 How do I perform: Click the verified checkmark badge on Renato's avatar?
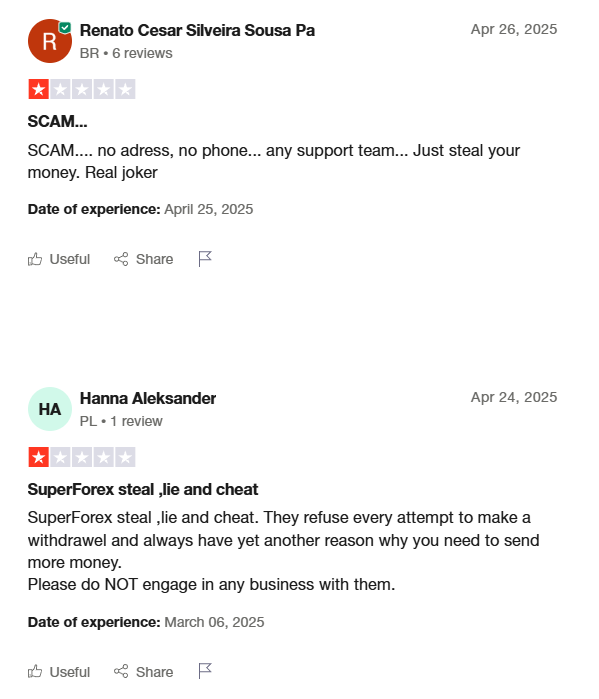pos(65,28)
